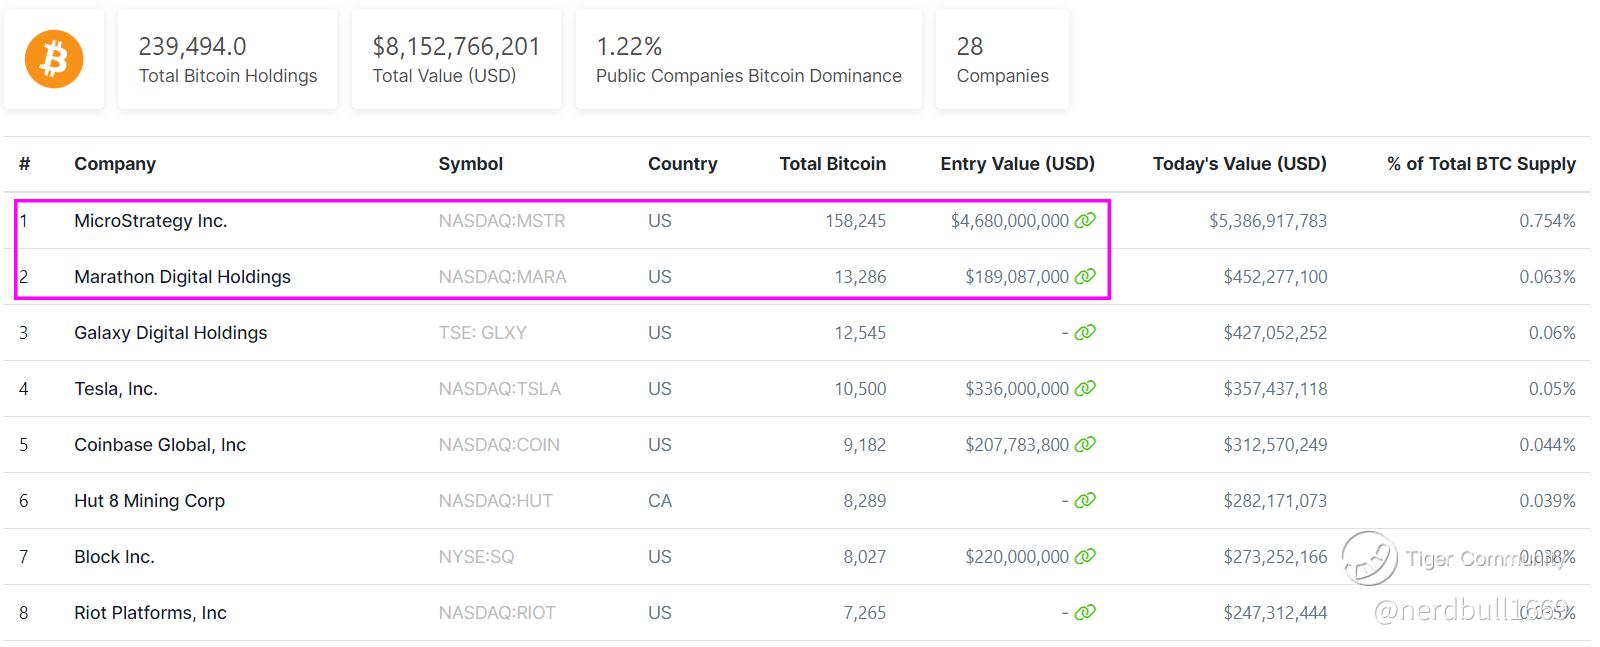Click the % of Total BTC Supply header

pos(1480,164)
